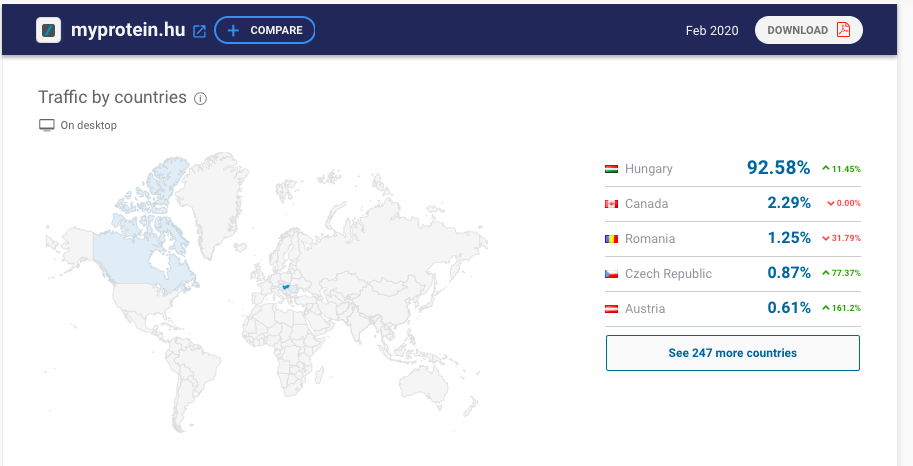Viewport: 913px width, 466px height.
Task: Click the Czech Republic flag icon
Action: [x=611, y=274]
